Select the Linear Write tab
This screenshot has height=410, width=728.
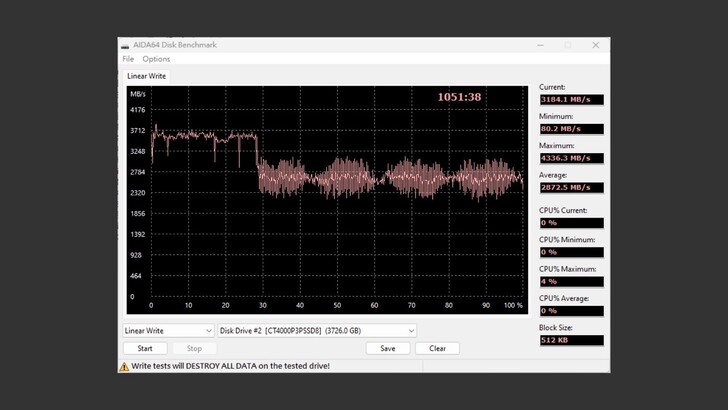click(x=146, y=76)
